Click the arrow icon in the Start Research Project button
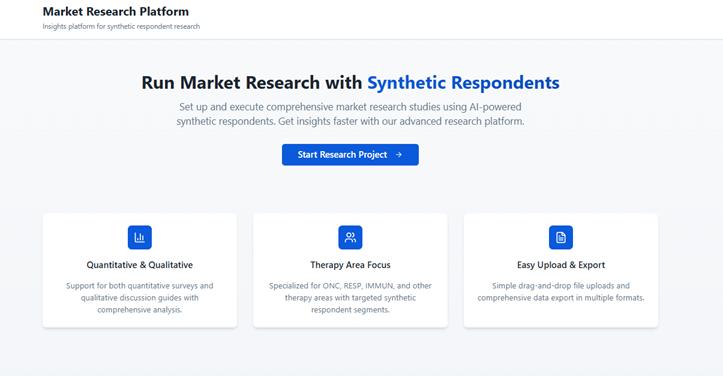This screenshot has height=376, width=723. point(399,155)
